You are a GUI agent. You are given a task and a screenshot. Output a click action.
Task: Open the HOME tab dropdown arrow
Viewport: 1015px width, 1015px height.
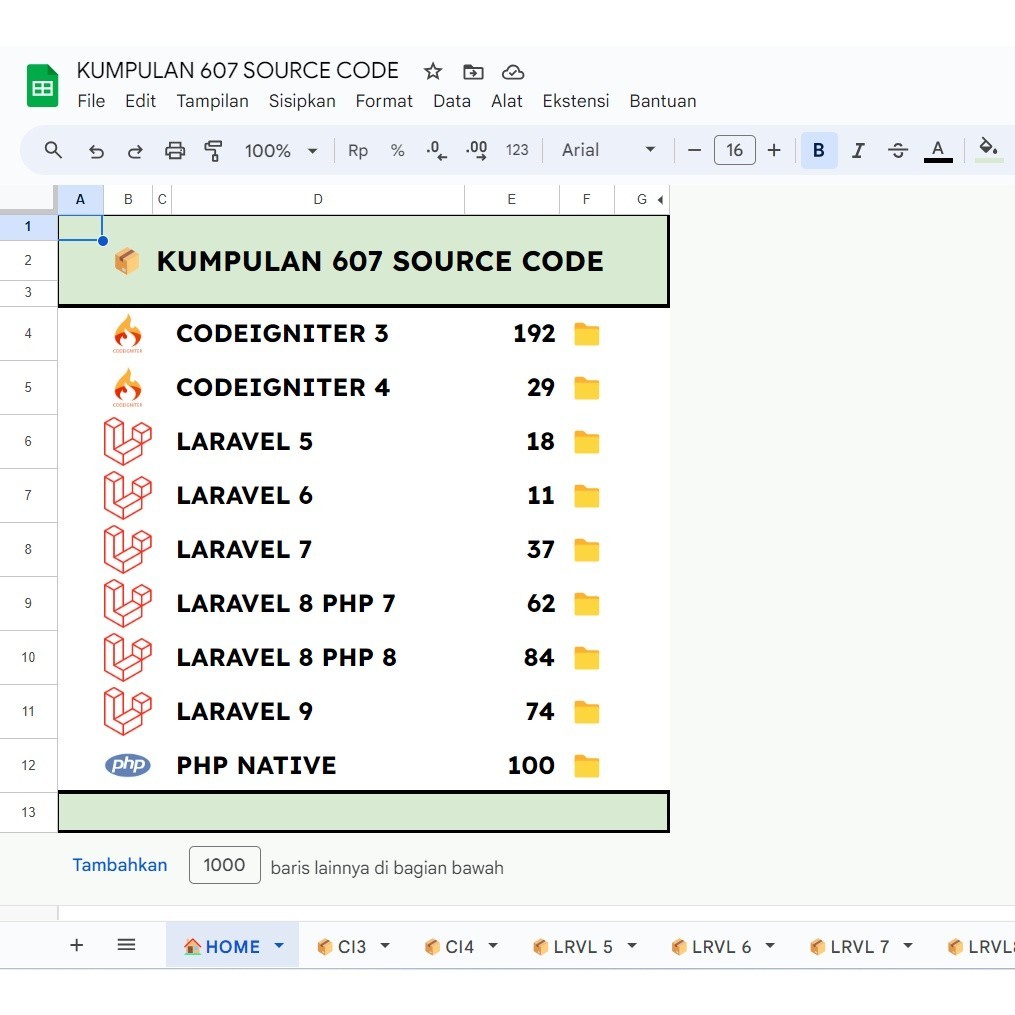coord(279,946)
